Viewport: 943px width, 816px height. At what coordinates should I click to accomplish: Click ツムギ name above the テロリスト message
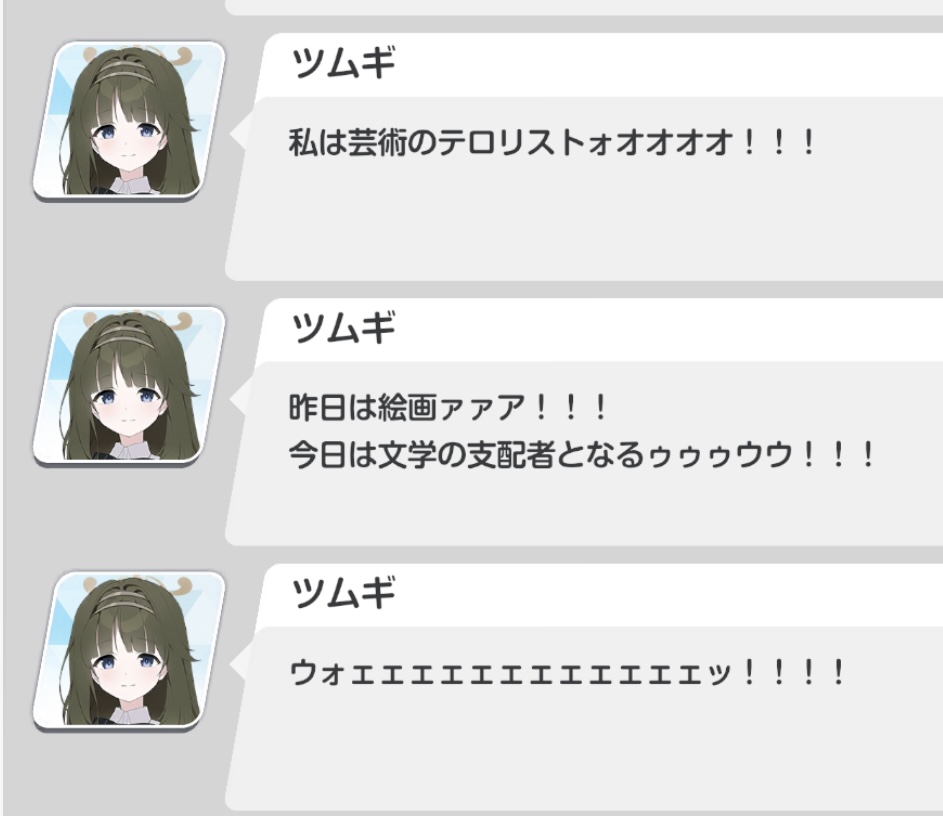[x=343, y=63]
